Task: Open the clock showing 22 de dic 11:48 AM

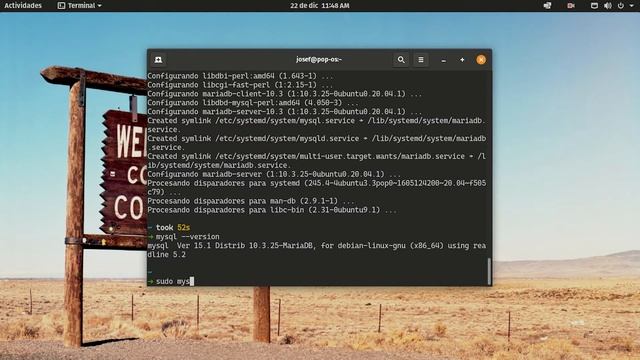Action: tap(320, 6)
